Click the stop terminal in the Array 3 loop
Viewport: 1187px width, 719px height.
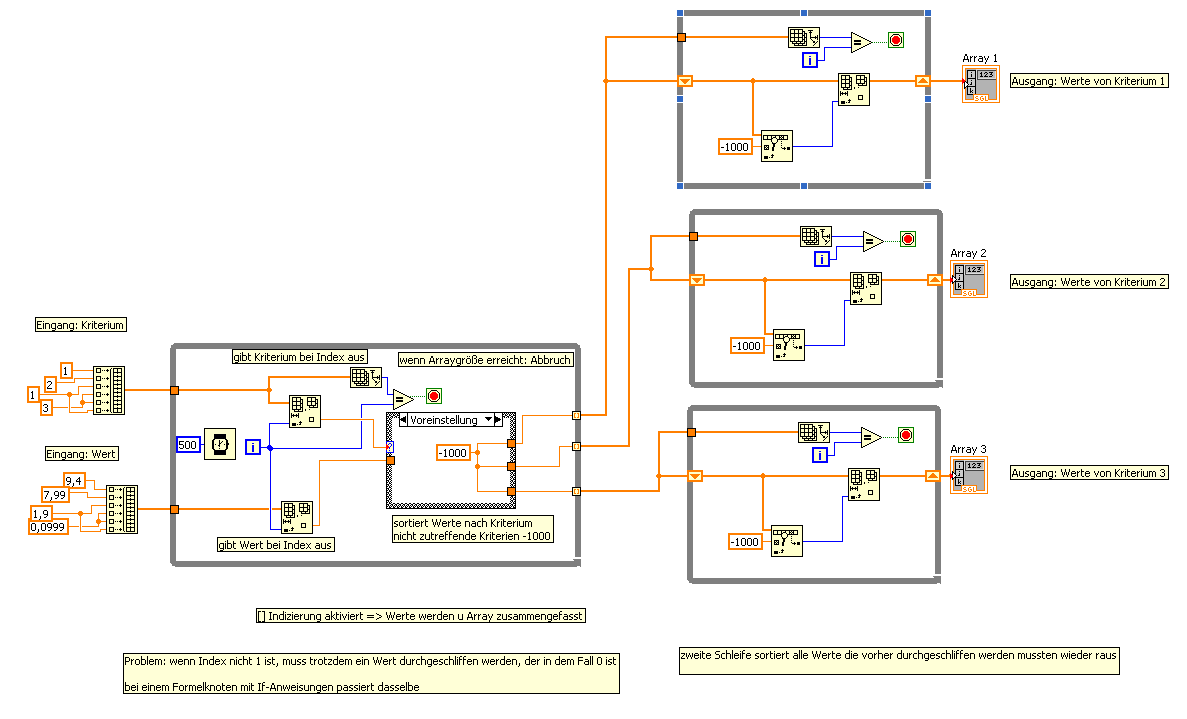tap(906, 435)
